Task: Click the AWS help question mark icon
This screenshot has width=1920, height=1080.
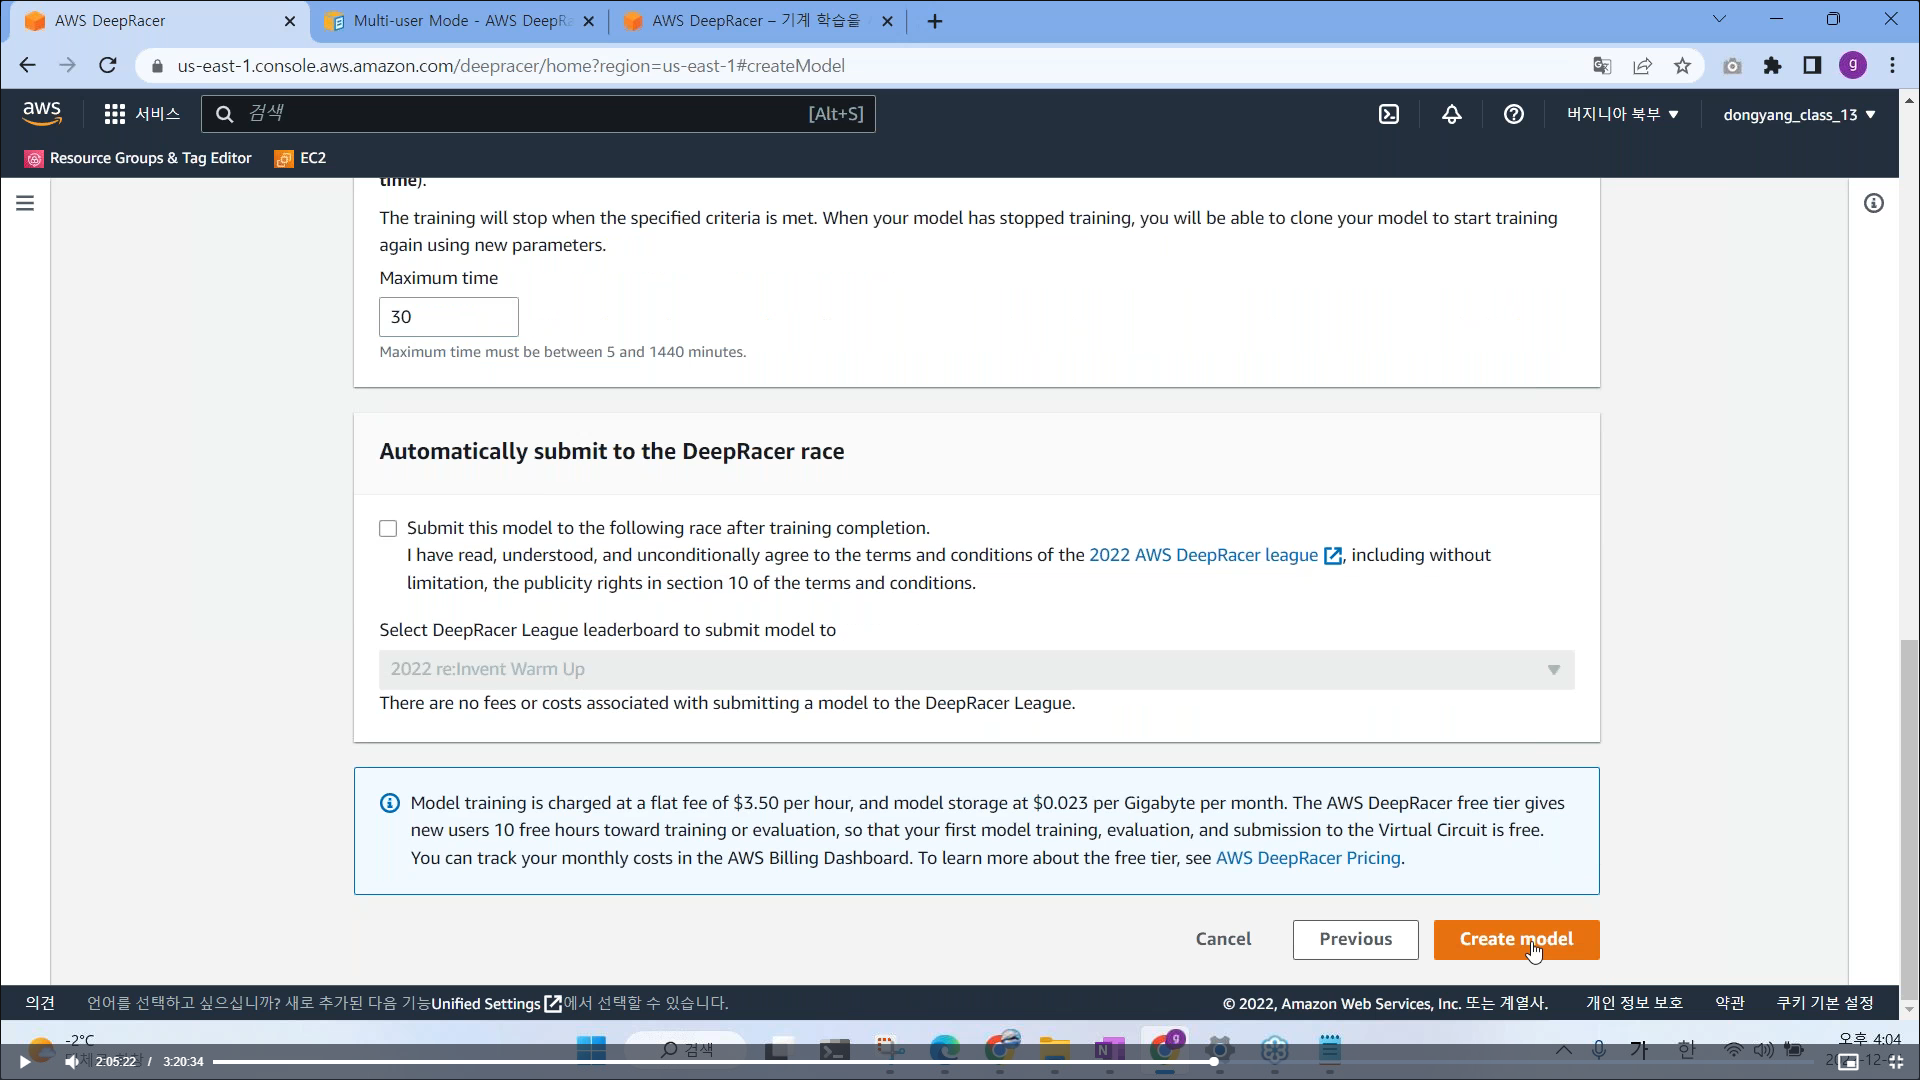Action: (1513, 114)
